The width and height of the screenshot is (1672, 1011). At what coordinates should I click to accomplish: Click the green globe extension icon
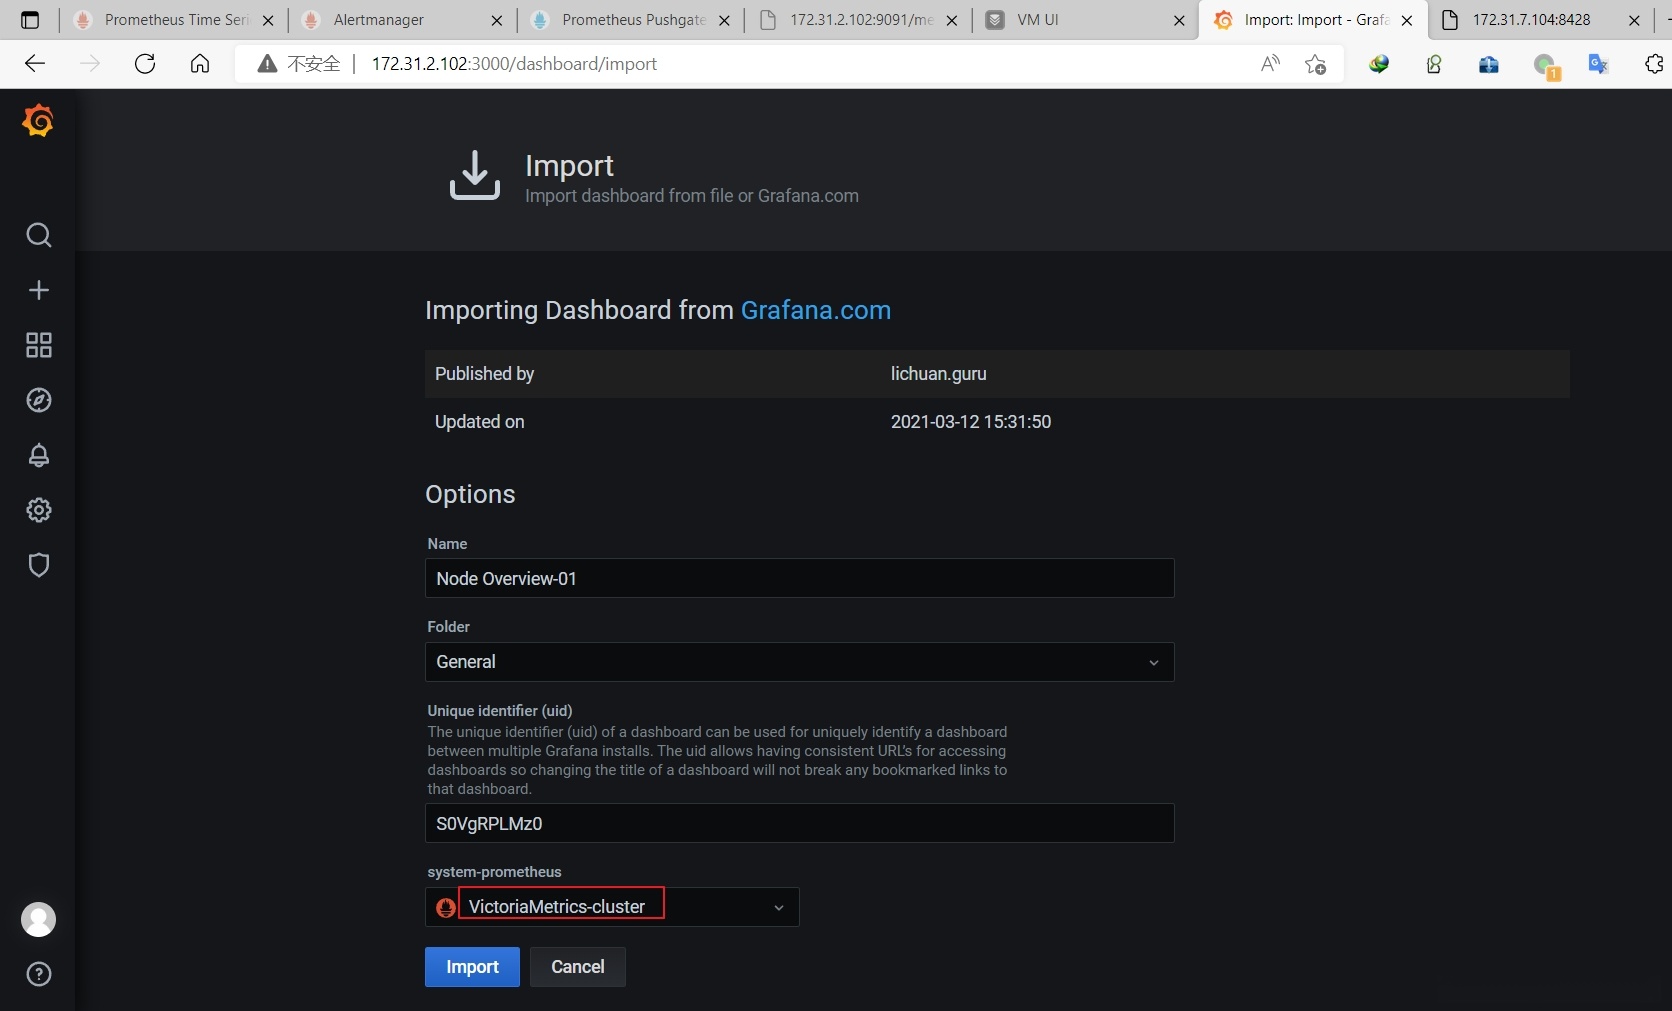pos(1379,64)
